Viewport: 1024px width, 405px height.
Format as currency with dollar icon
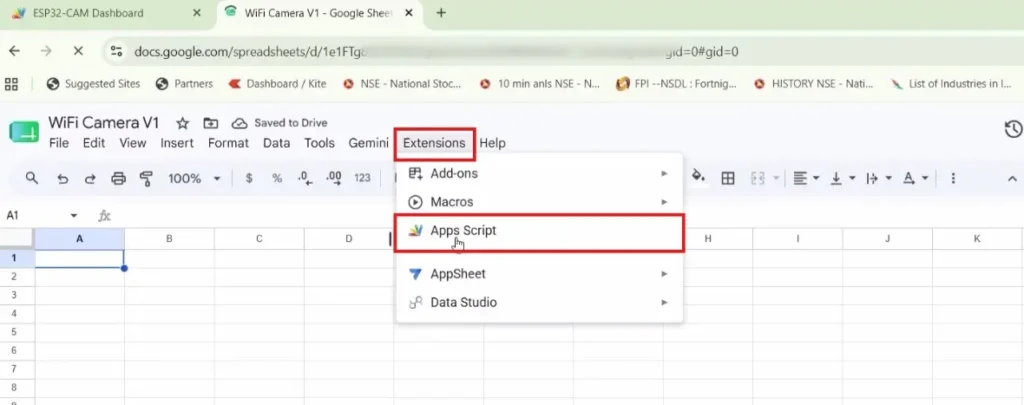click(249, 178)
